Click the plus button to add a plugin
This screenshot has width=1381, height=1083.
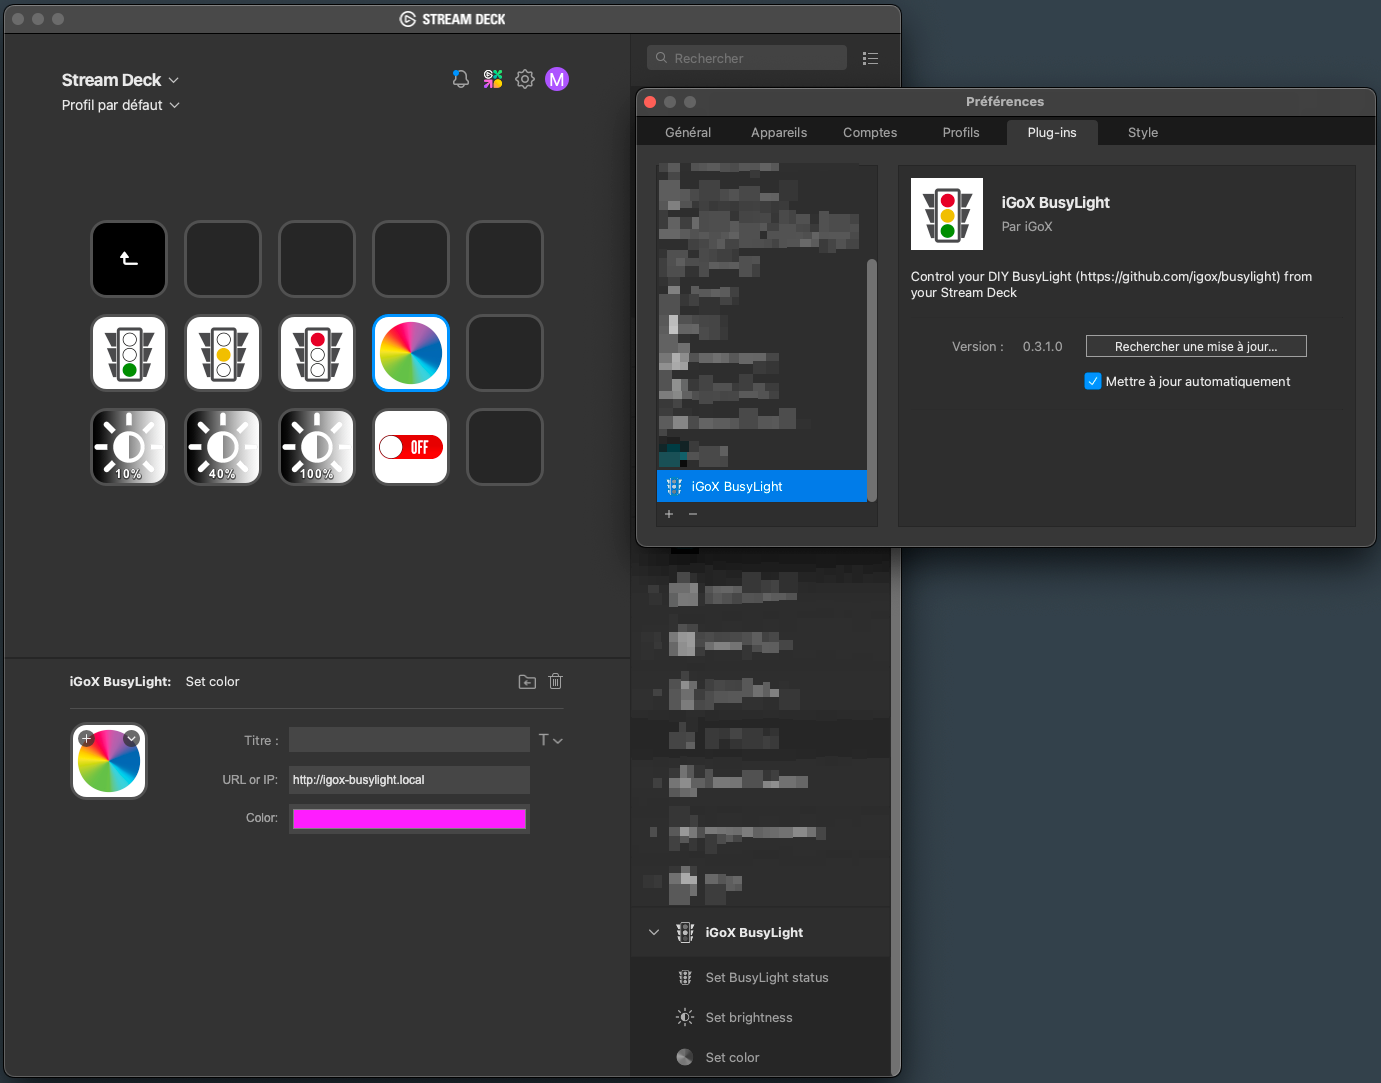point(668,513)
